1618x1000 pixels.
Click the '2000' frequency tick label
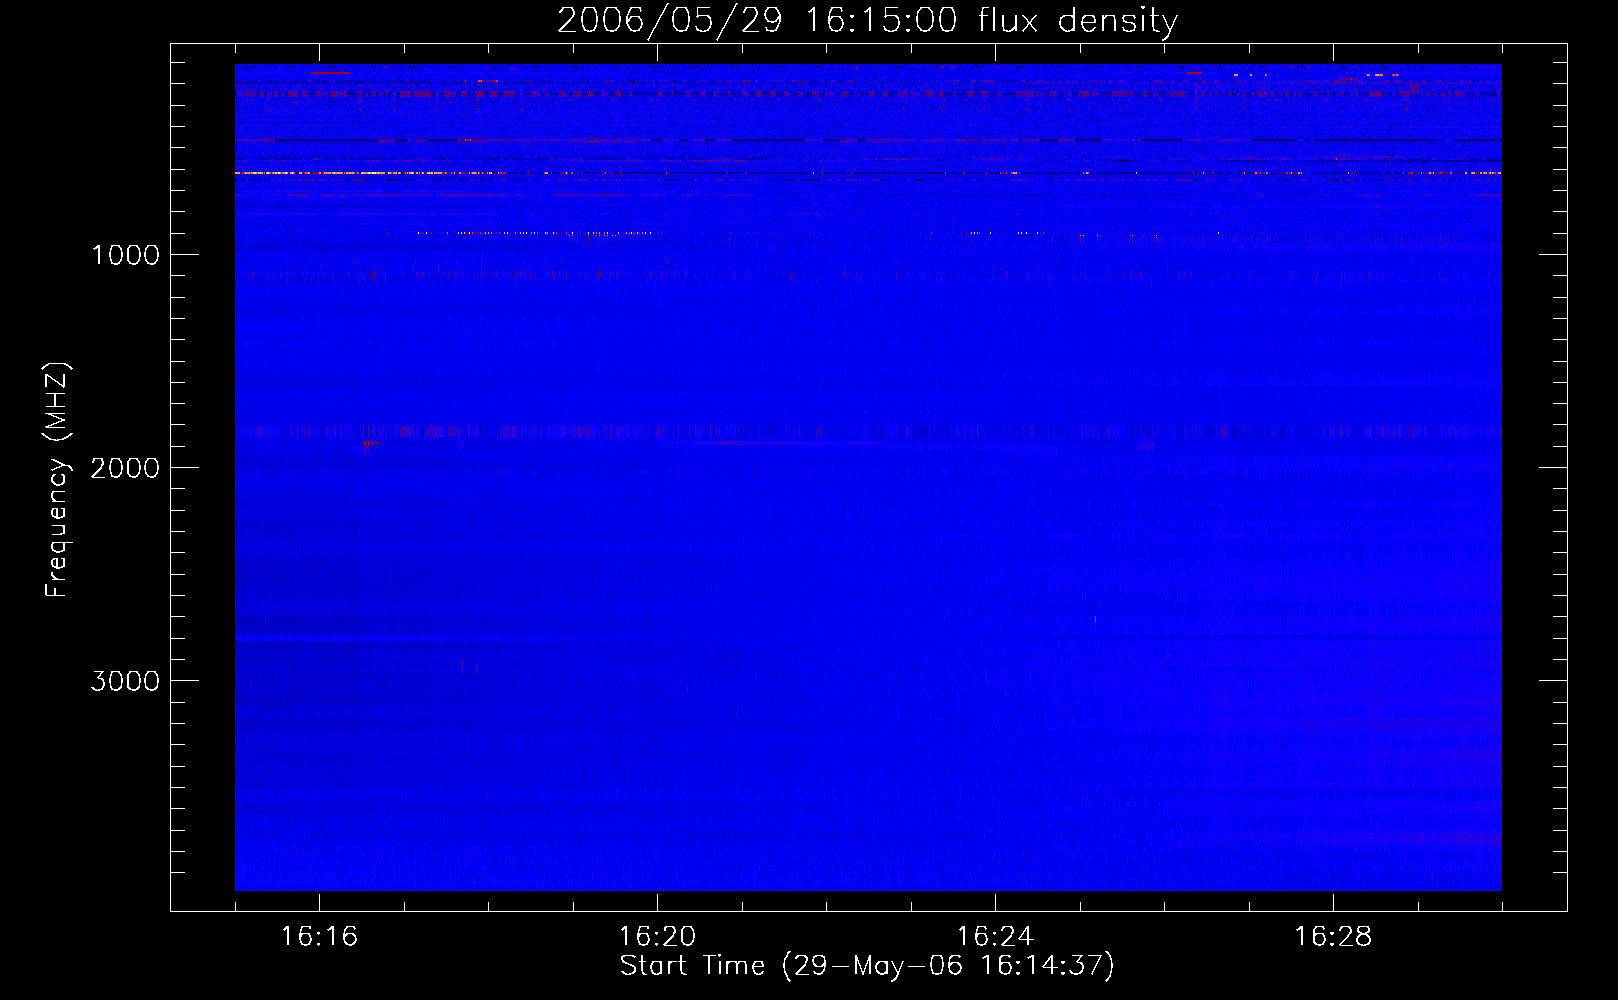[x=125, y=468]
